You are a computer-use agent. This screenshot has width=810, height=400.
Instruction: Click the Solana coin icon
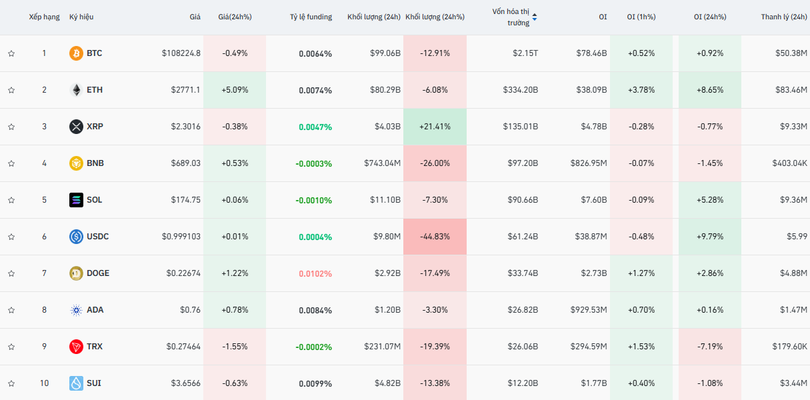point(76,200)
